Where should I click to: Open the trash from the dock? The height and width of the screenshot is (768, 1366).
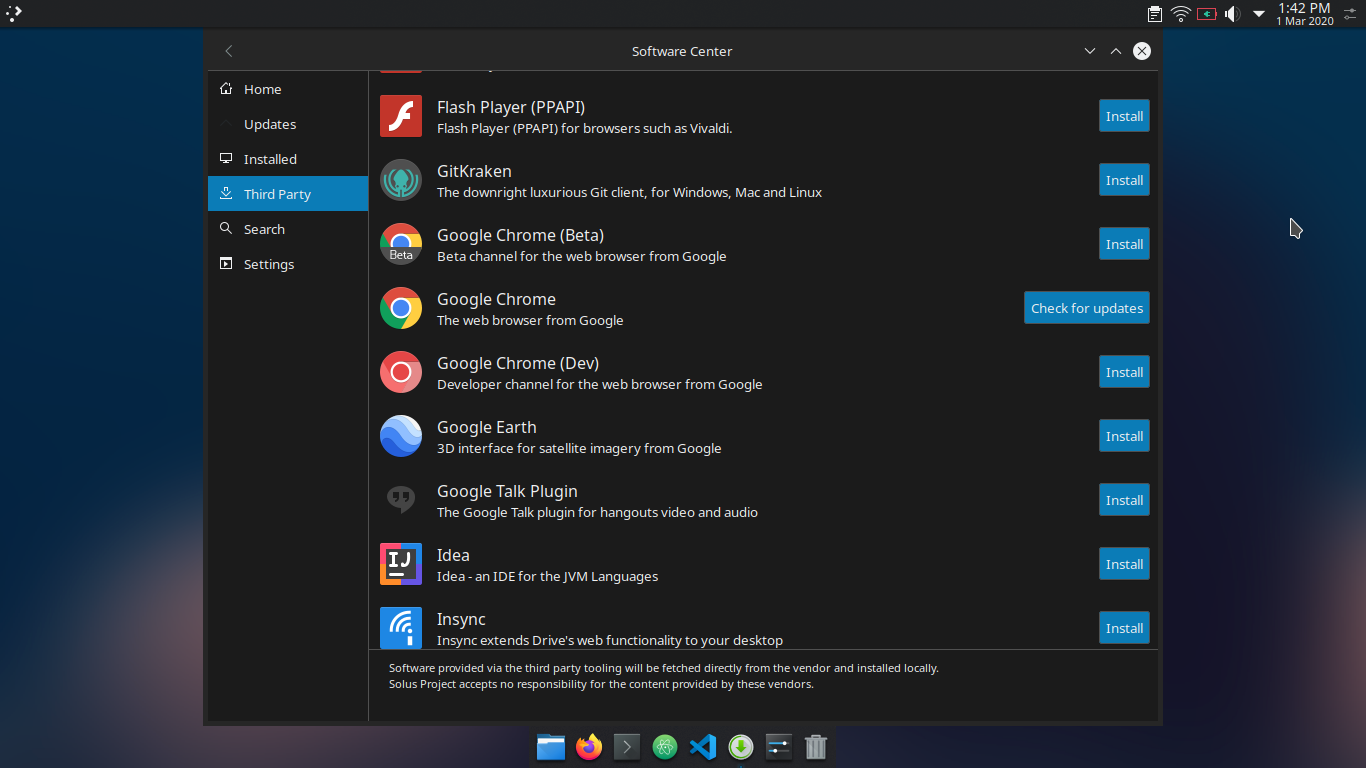pos(816,747)
